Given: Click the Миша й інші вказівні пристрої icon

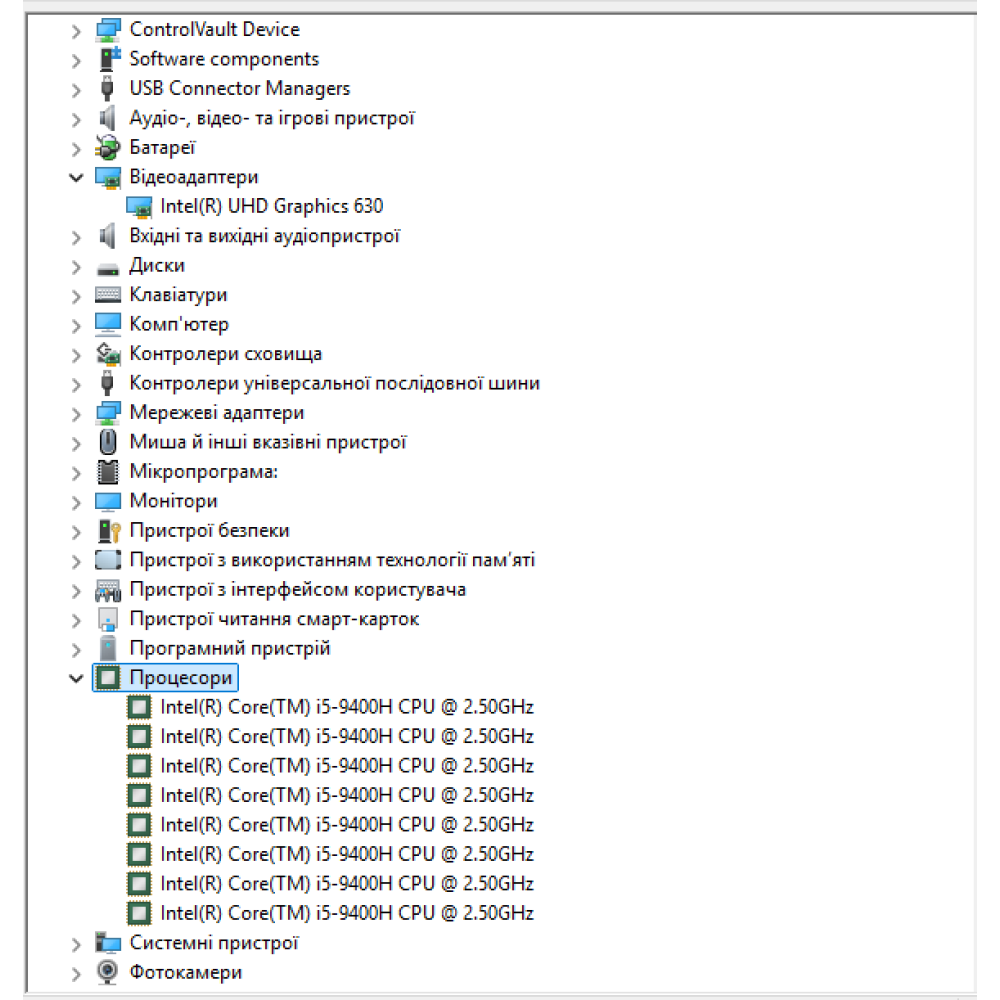Looking at the screenshot, I should point(107,442).
